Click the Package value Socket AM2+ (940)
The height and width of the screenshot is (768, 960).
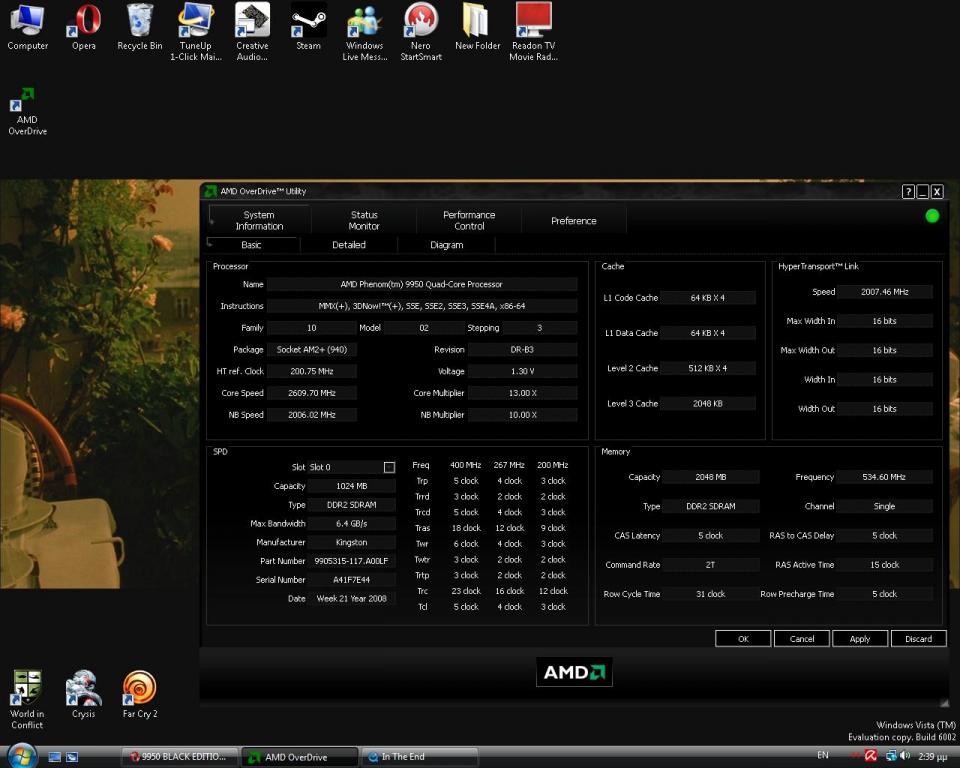coord(312,350)
